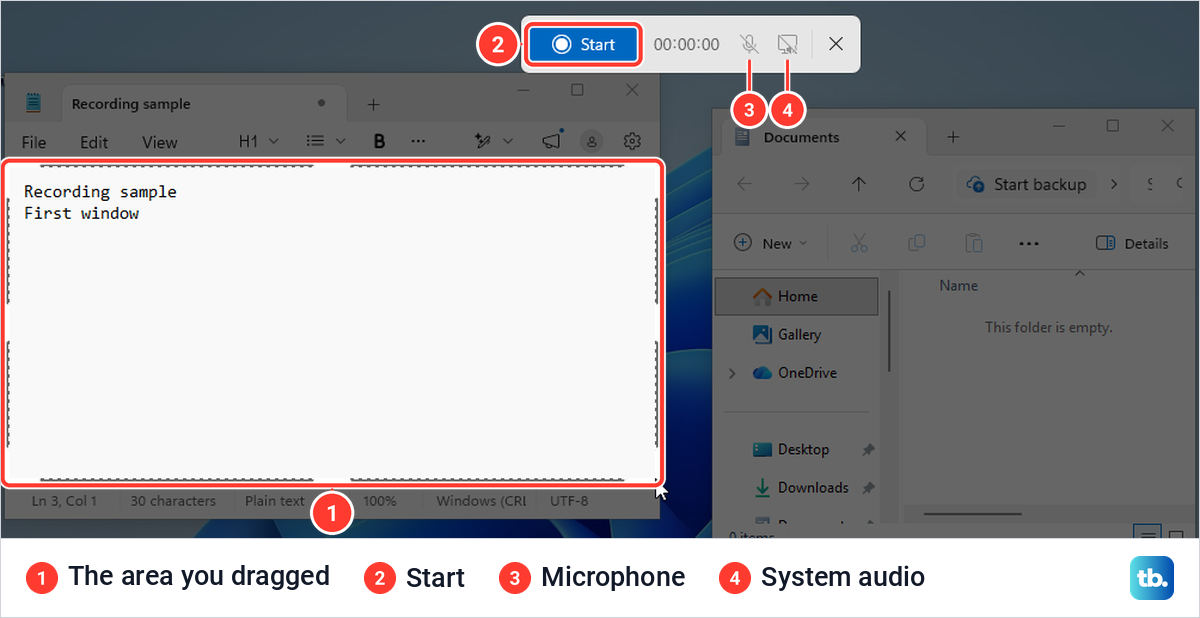Close the Documents tab in File Explorer

click(901, 138)
